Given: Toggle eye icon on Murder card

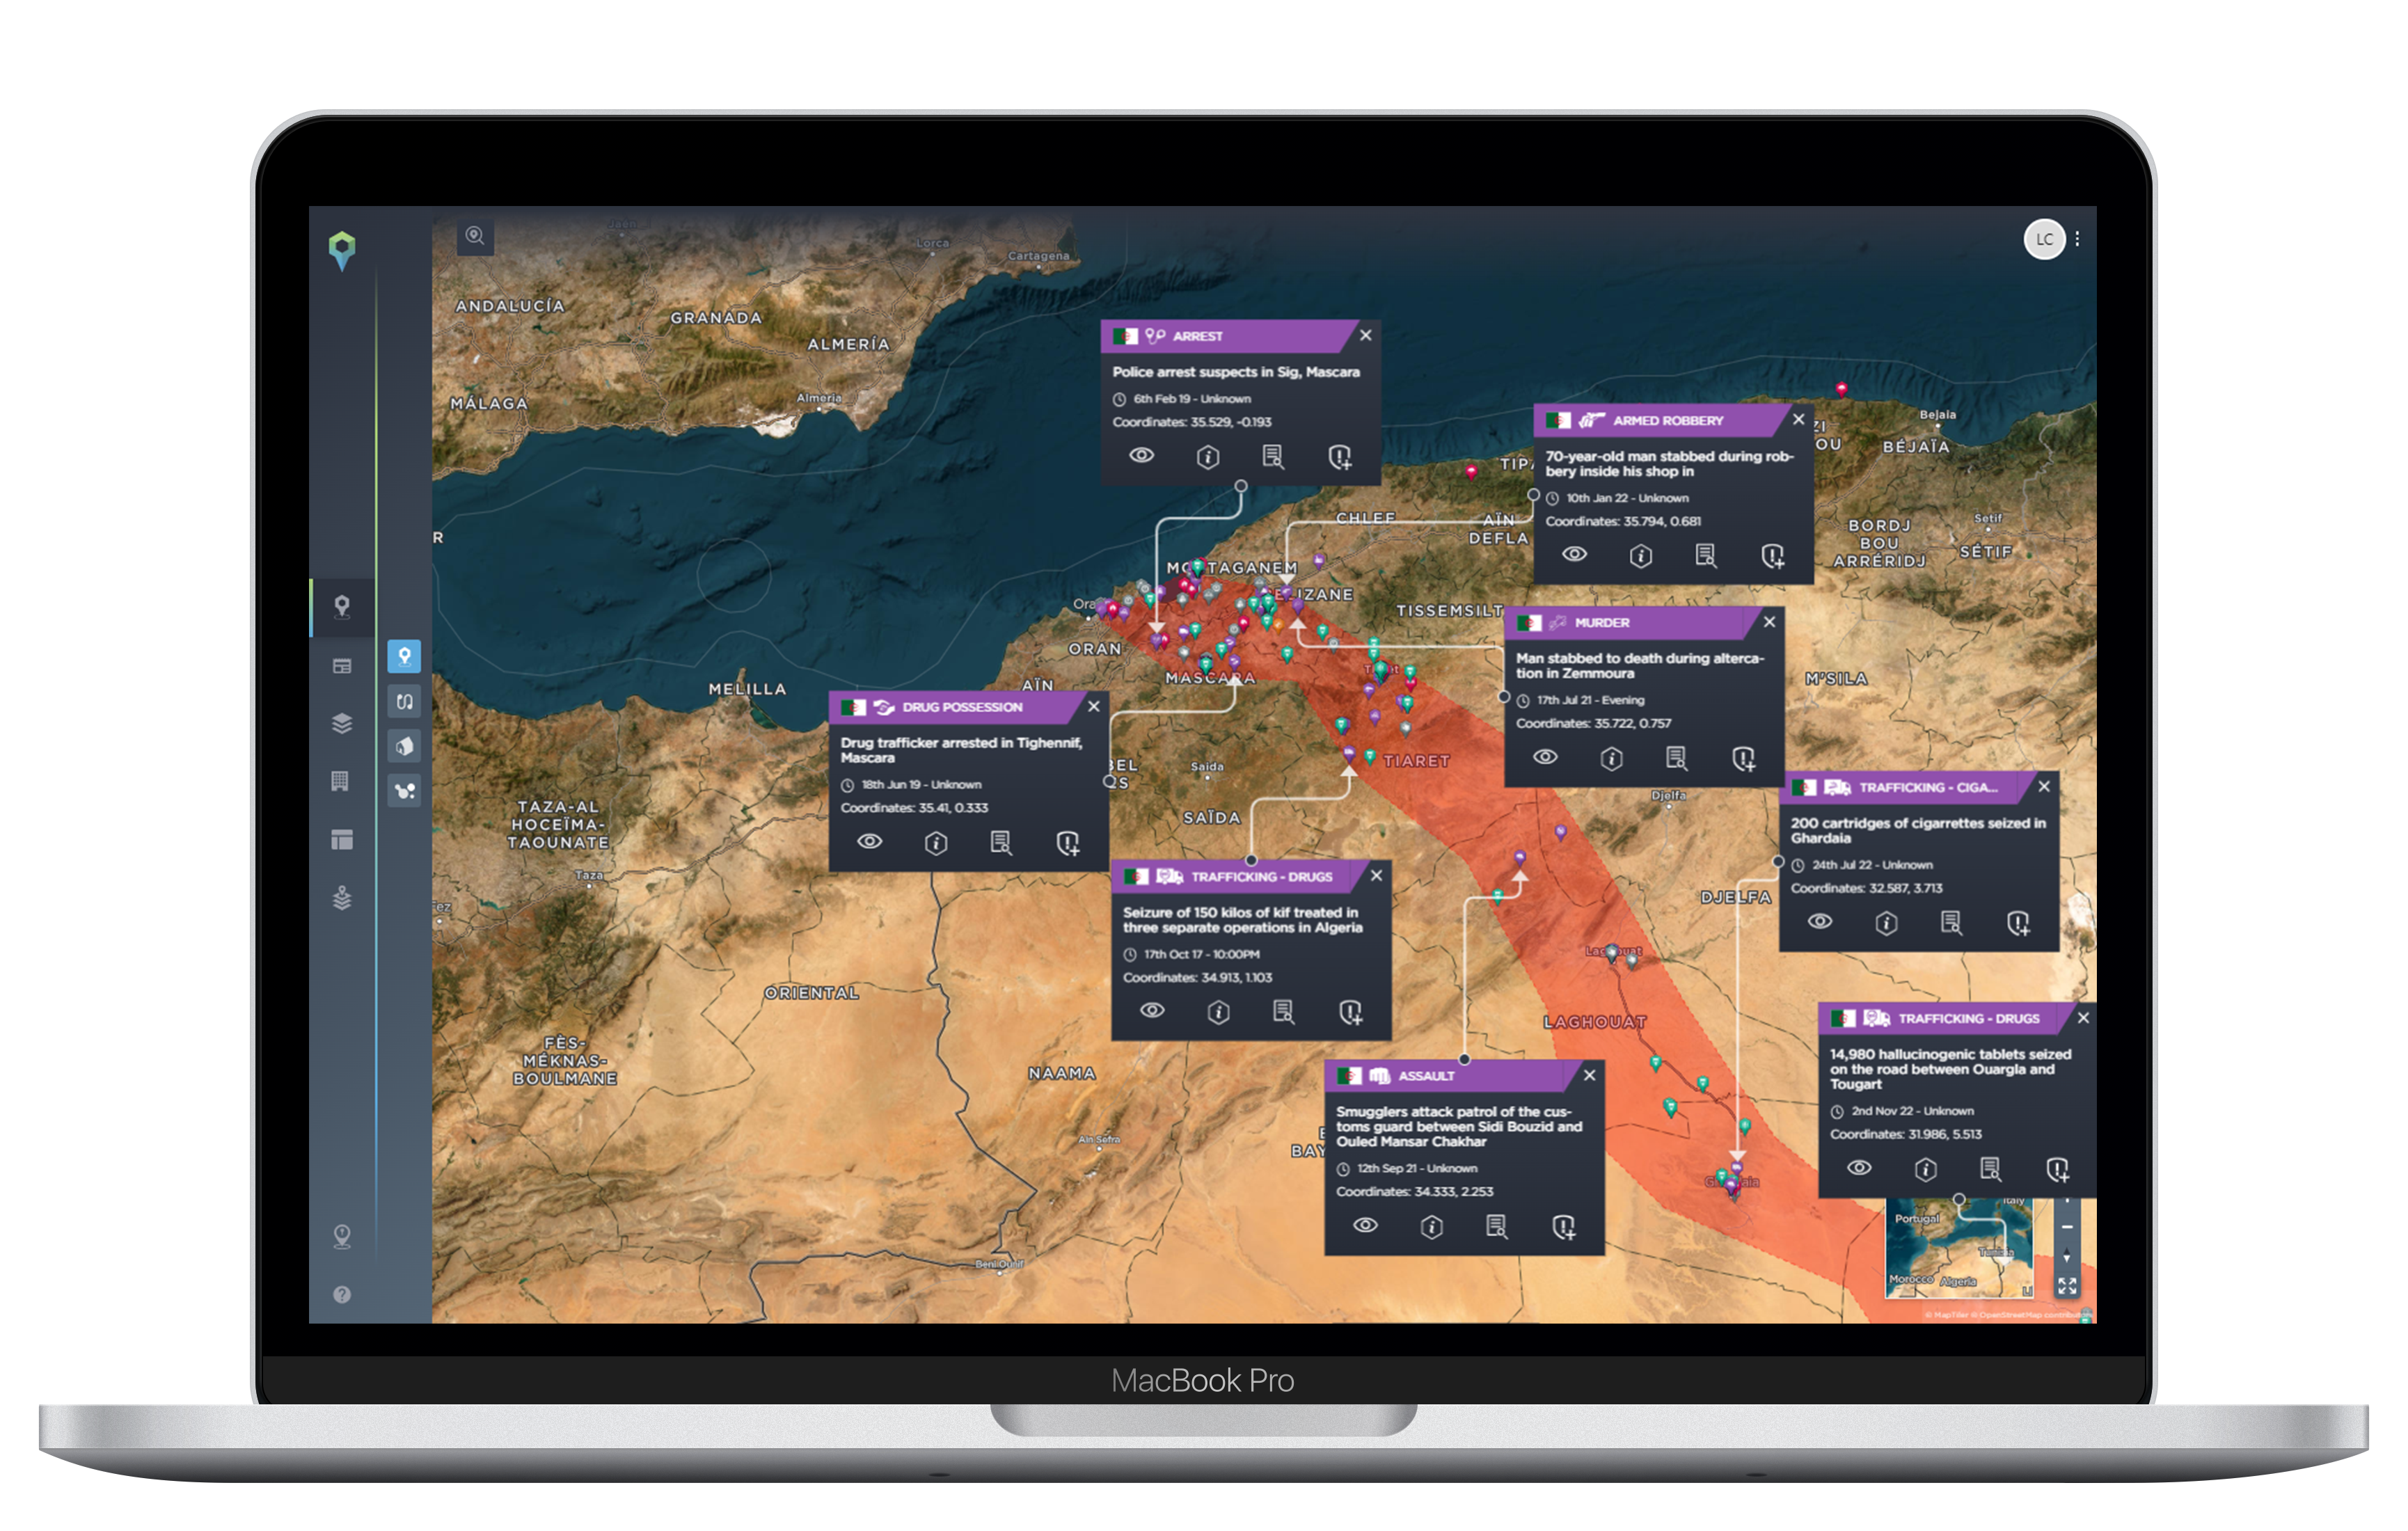Looking at the screenshot, I should (1545, 757).
